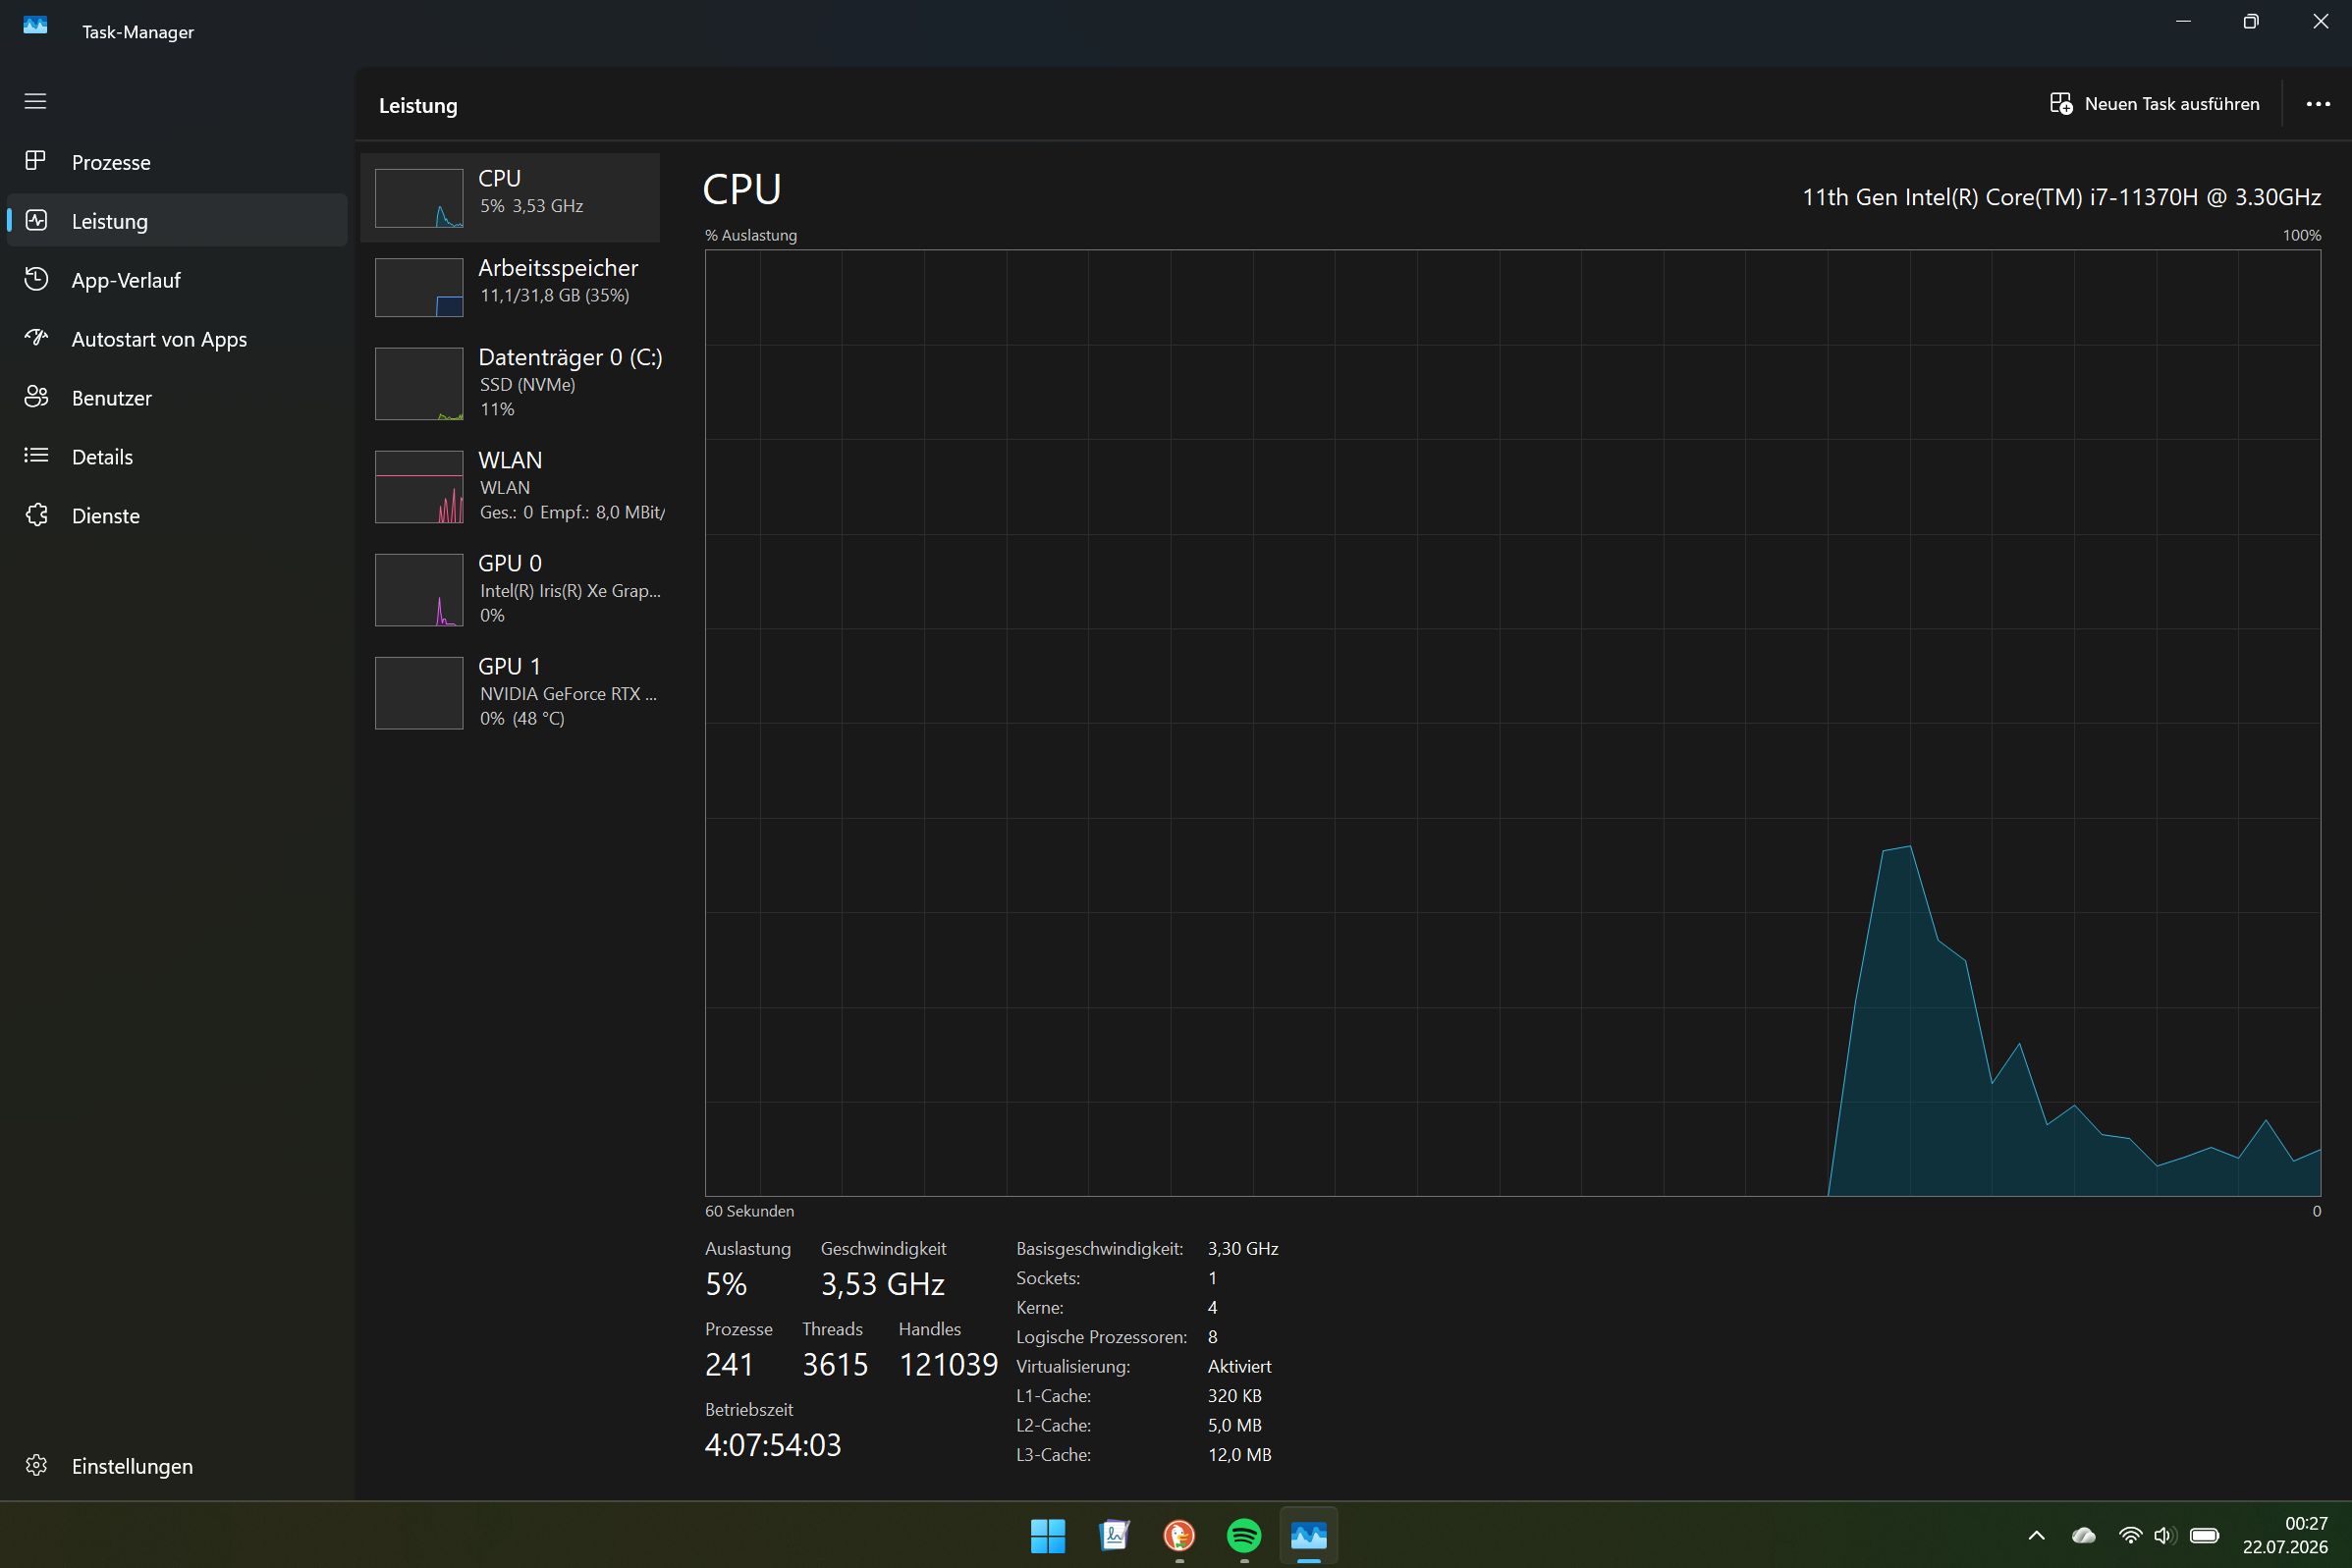The height and width of the screenshot is (1568, 2352).
Task: Click the Virtualisierung Aktiviert value
Action: [x=1239, y=1366]
